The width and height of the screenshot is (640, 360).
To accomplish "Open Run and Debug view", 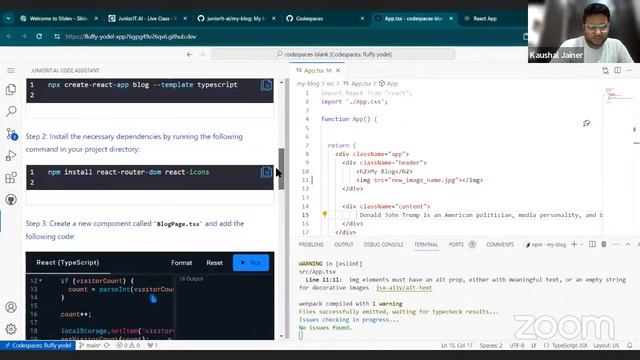I will (11, 156).
